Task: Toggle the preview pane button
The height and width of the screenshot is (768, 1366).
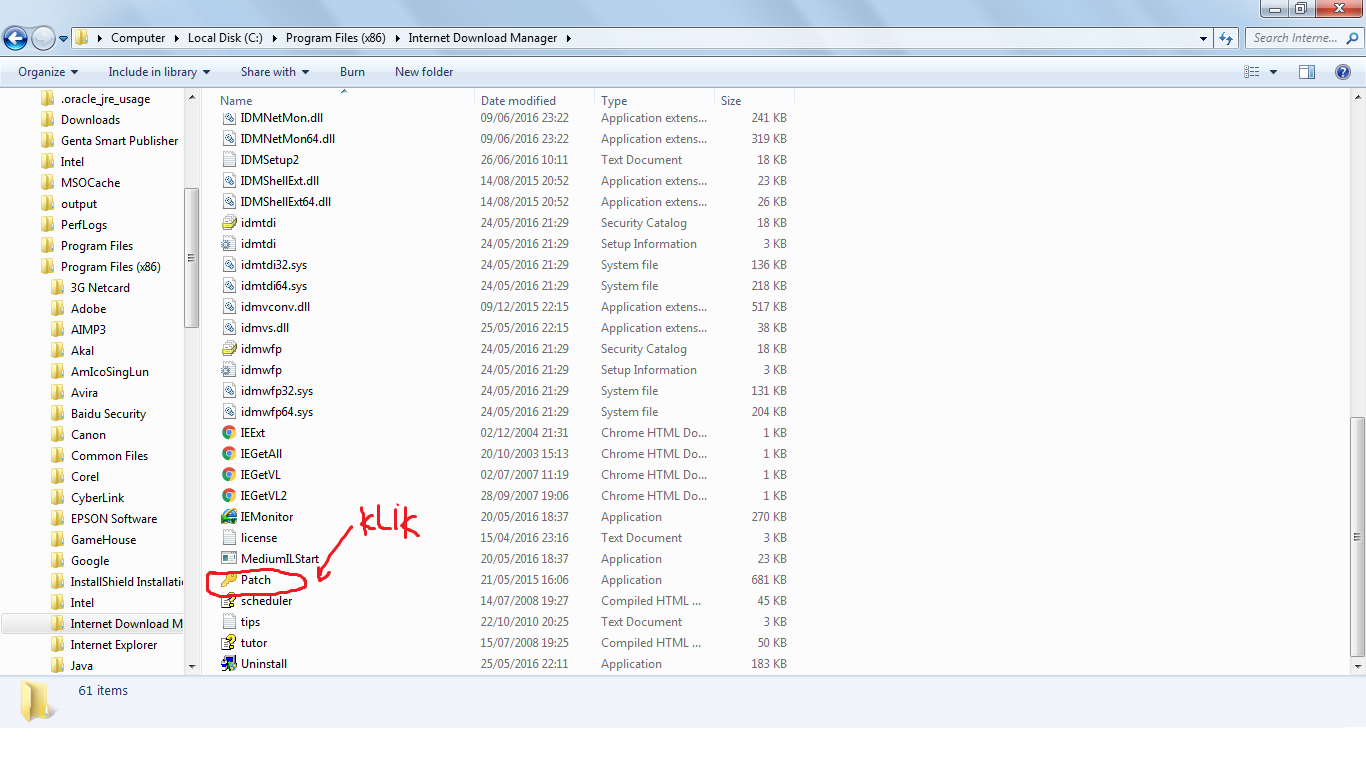Action: tap(1307, 72)
